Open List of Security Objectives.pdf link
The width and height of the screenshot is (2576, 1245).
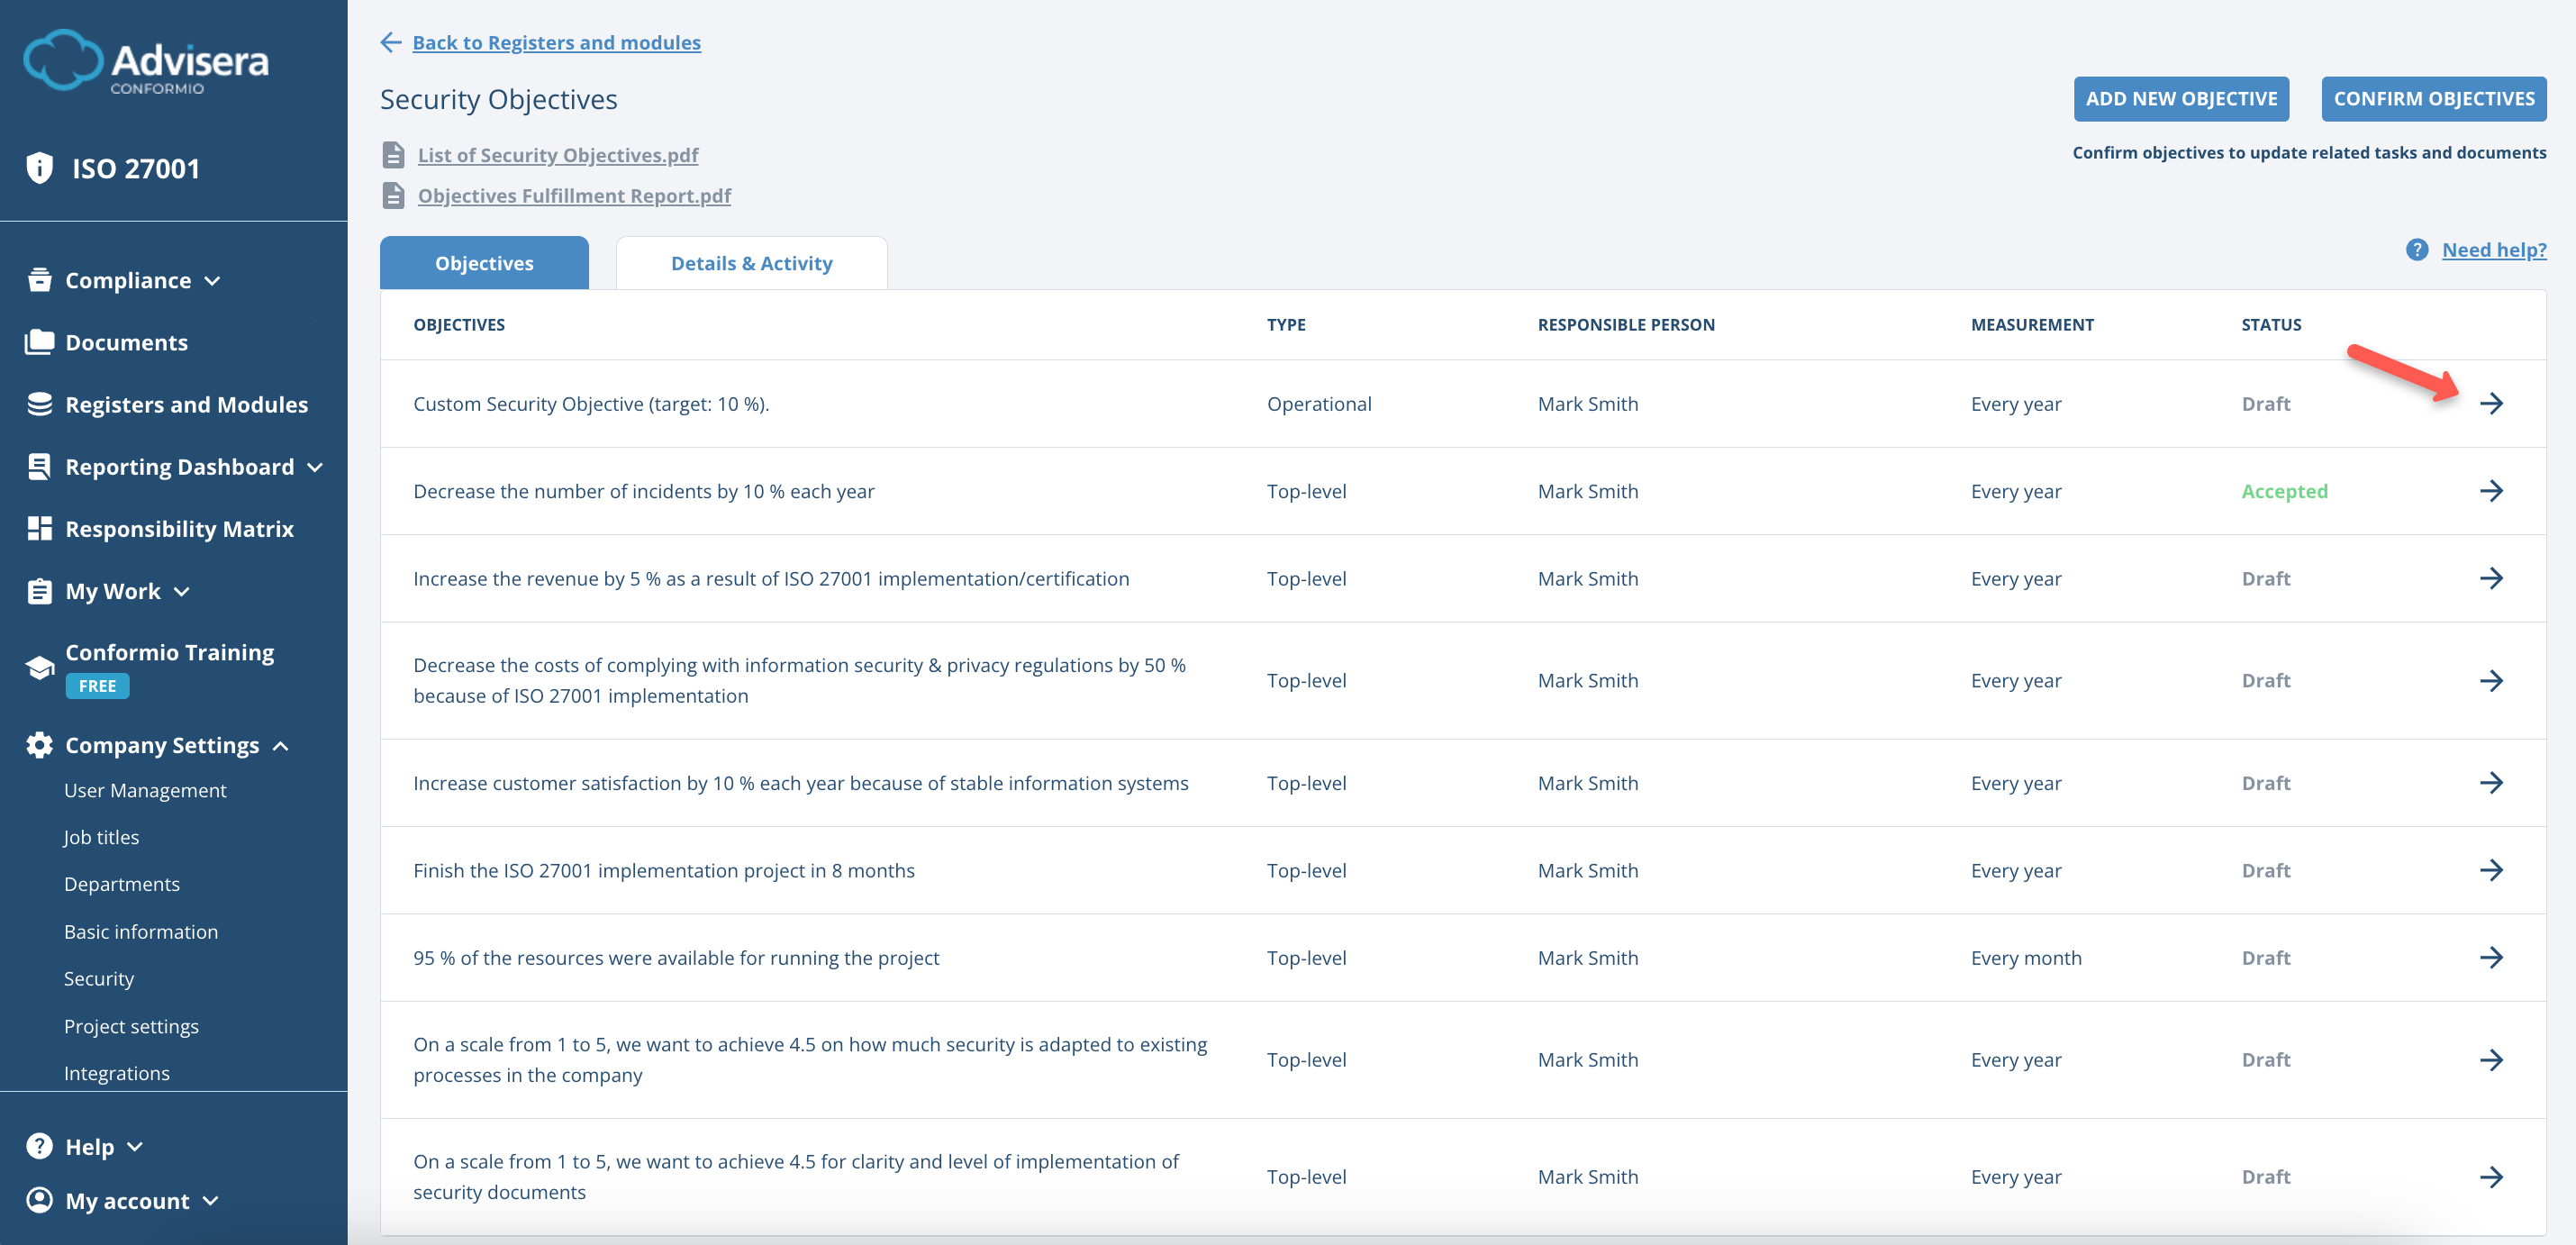tap(557, 155)
